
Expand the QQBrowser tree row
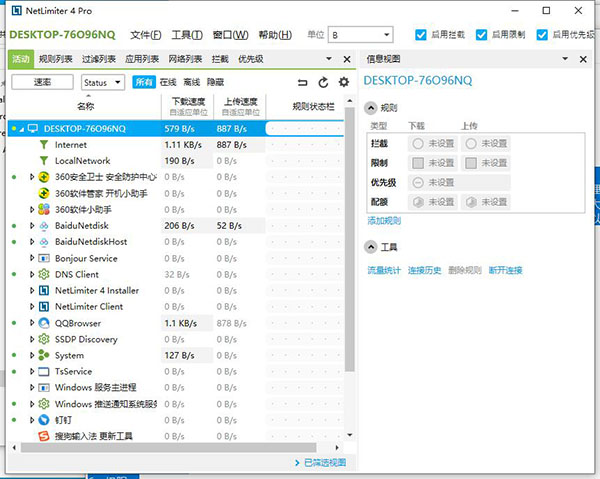(32, 323)
